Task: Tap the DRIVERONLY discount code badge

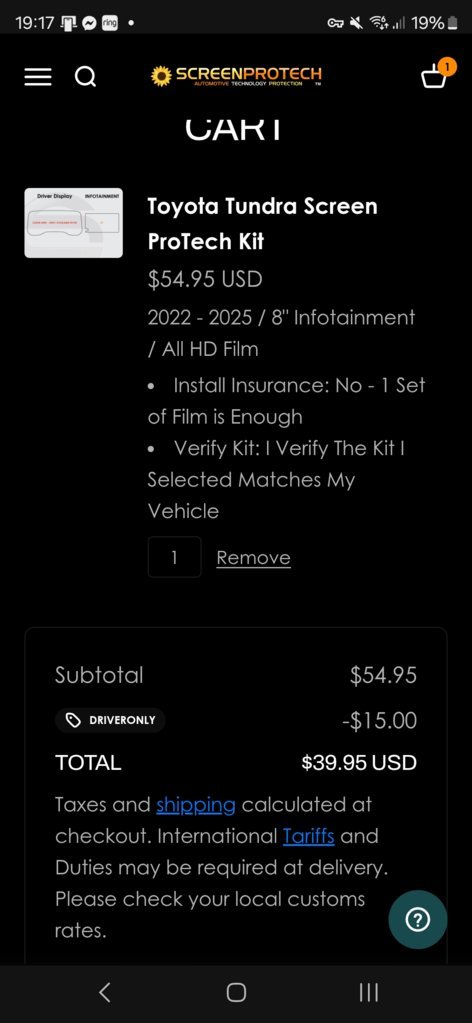Action: (110, 720)
